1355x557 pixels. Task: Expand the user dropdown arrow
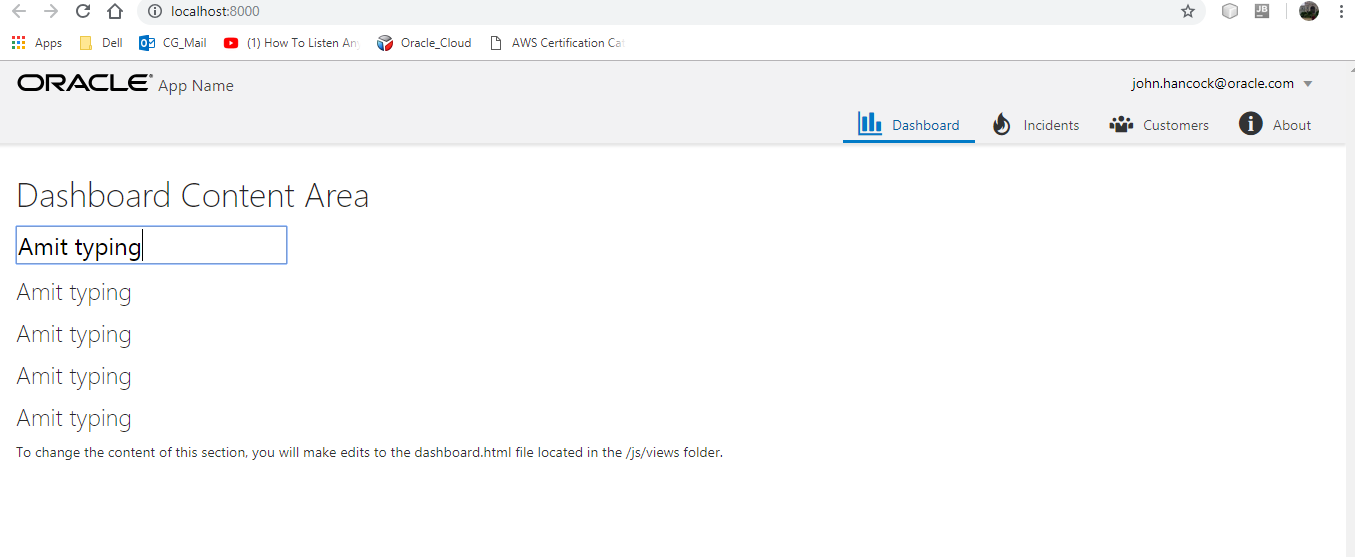[x=1307, y=84]
